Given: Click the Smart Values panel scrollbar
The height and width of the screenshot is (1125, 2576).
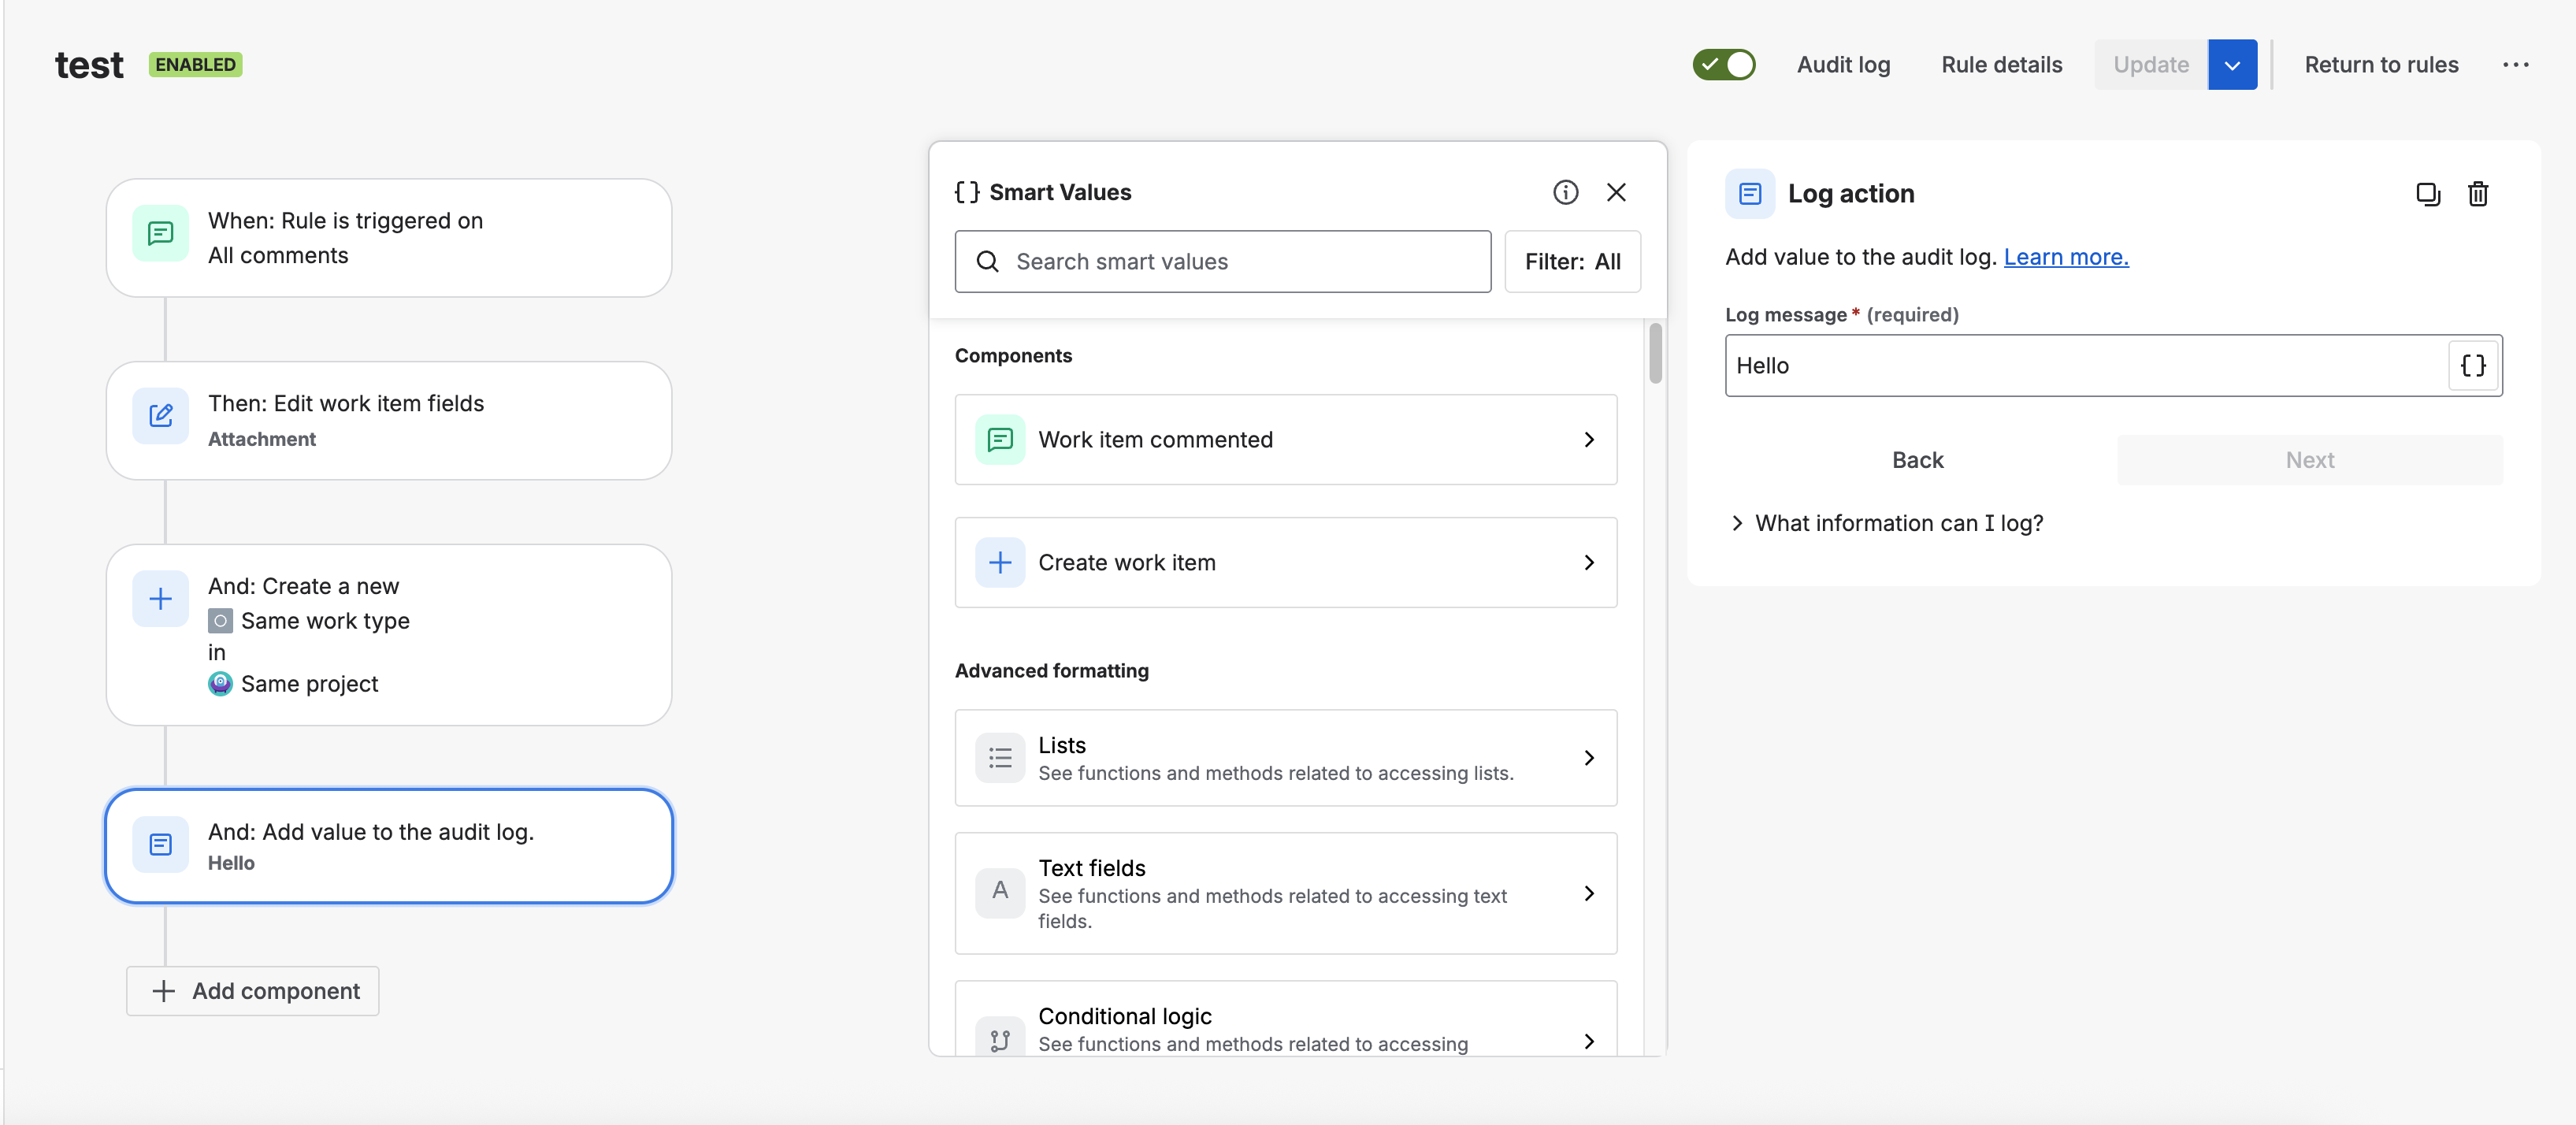Looking at the screenshot, I should (1656, 353).
